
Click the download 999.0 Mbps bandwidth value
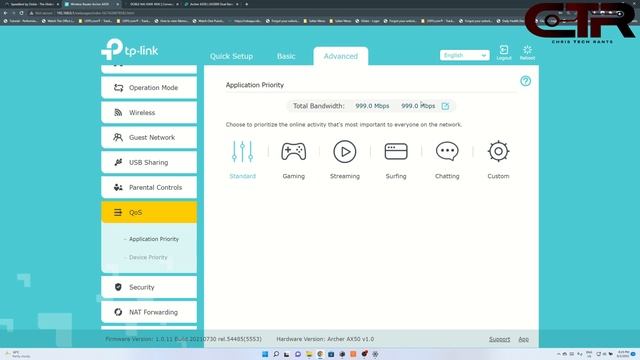418,106
